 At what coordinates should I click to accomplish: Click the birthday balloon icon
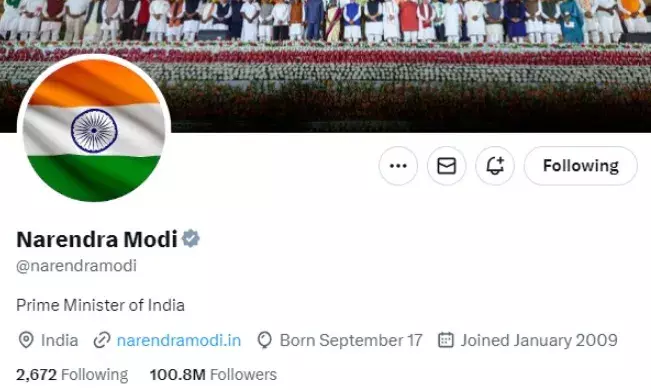264,340
